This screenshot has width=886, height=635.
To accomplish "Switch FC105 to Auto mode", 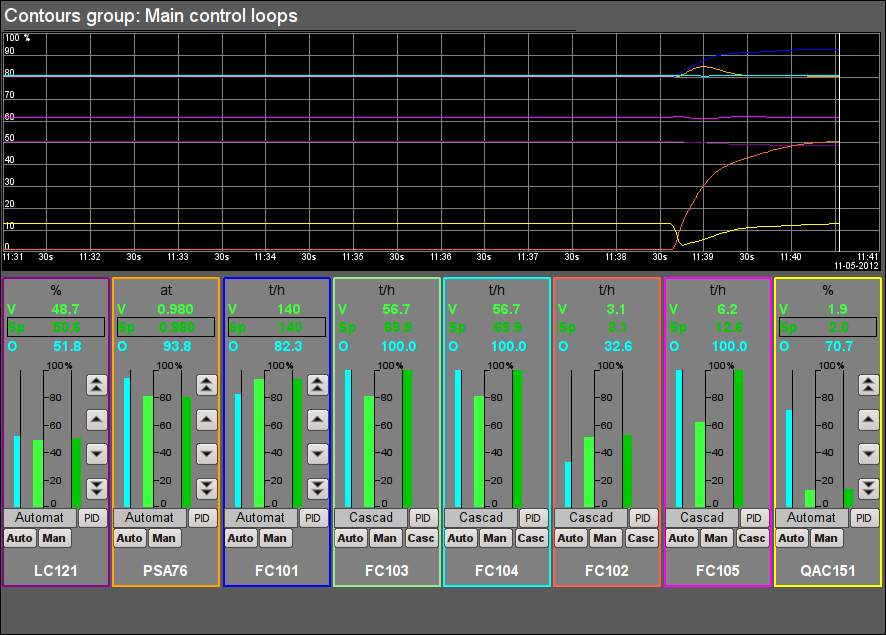I will pyautogui.click(x=682, y=538).
